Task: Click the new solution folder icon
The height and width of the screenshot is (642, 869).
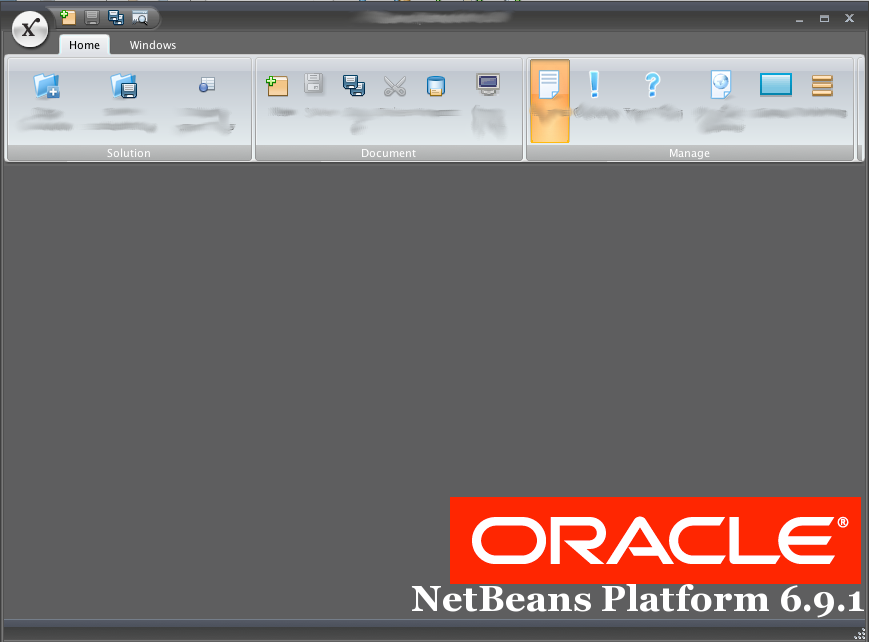Action: click(x=47, y=86)
